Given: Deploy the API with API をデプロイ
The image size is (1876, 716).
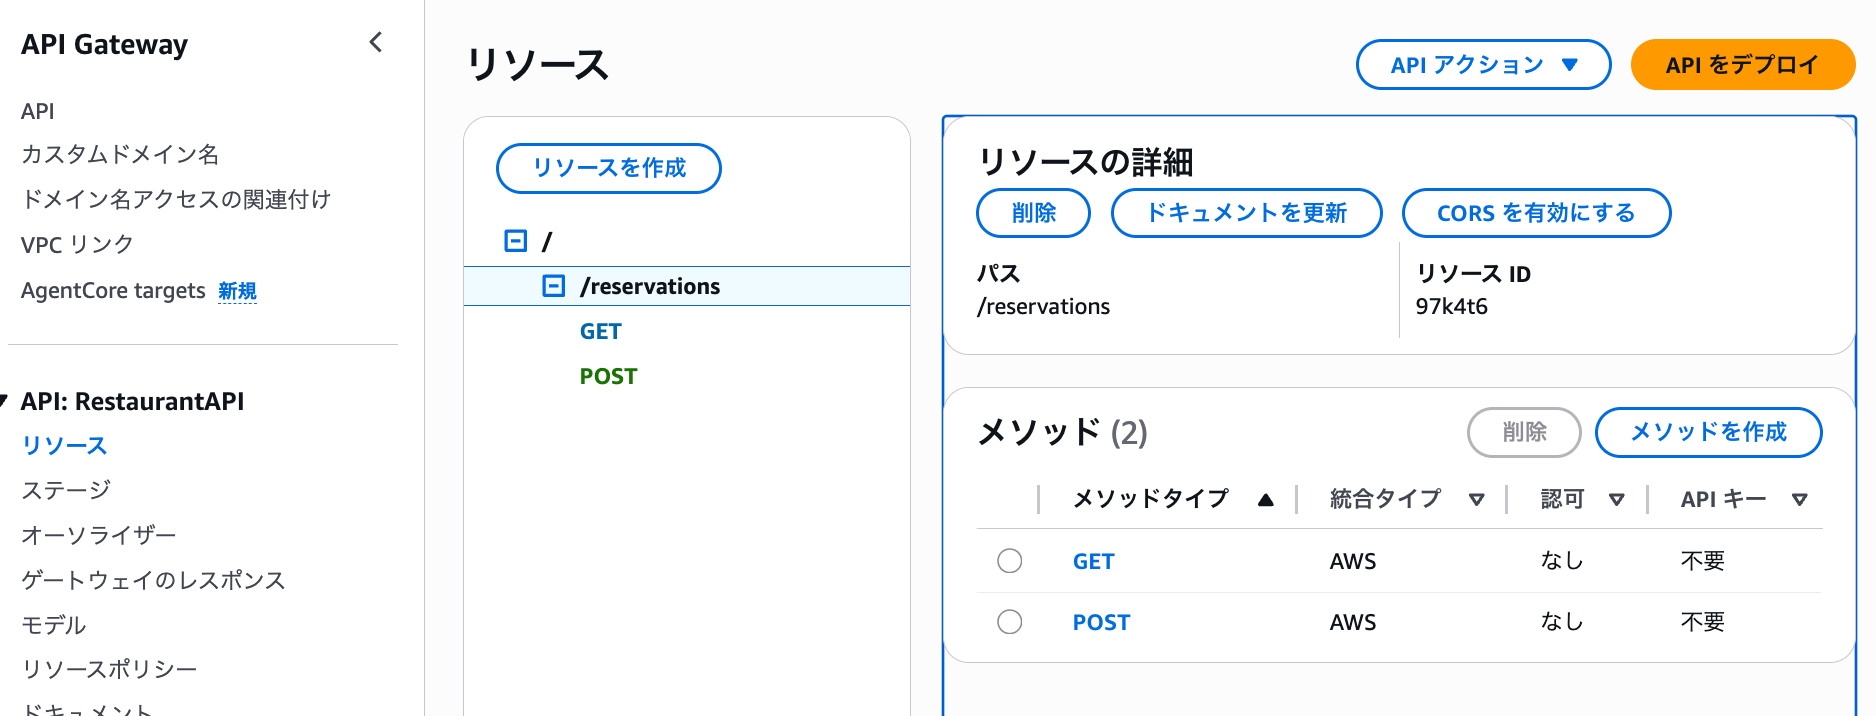Looking at the screenshot, I should tap(1743, 64).
